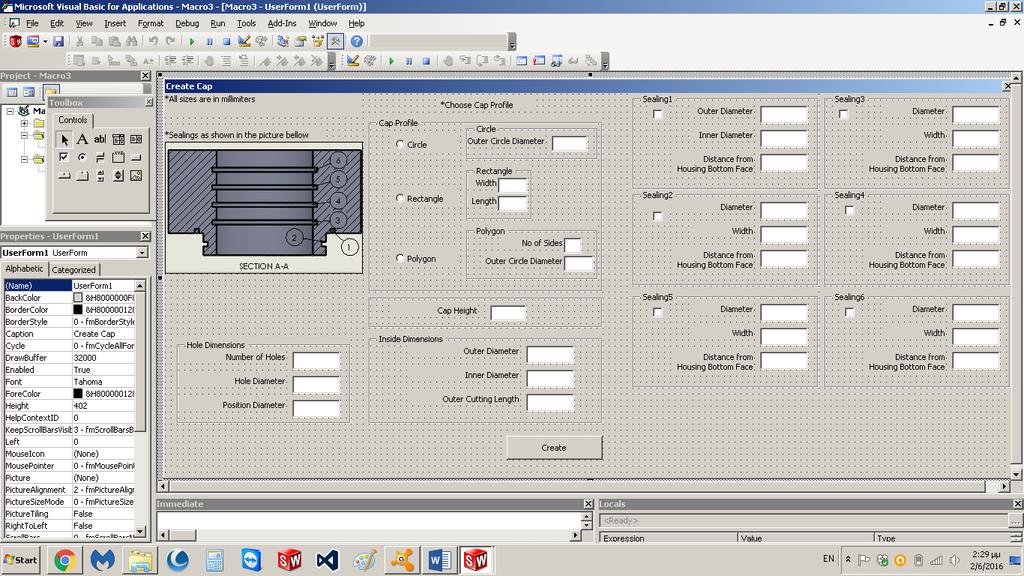Toggle Design Mode in the main toolbar

click(x=244, y=41)
